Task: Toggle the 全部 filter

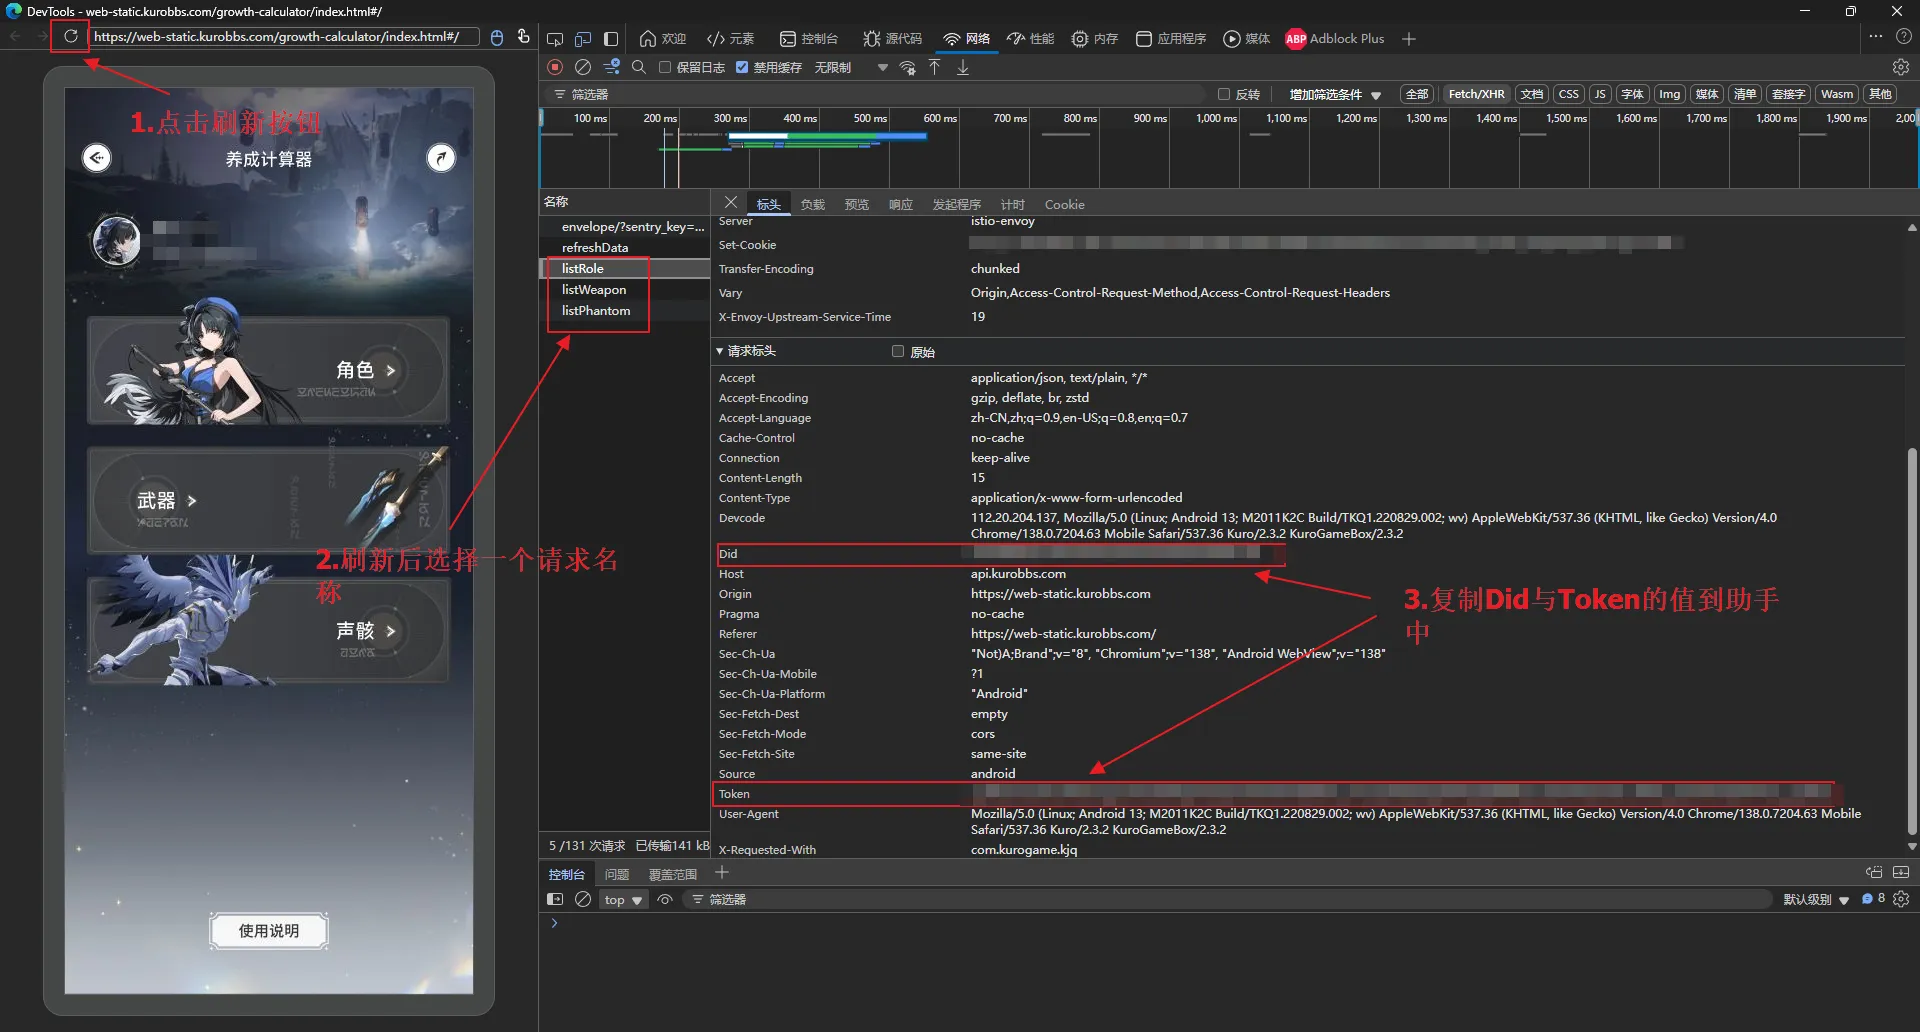Action: [x=1417, y=94]
